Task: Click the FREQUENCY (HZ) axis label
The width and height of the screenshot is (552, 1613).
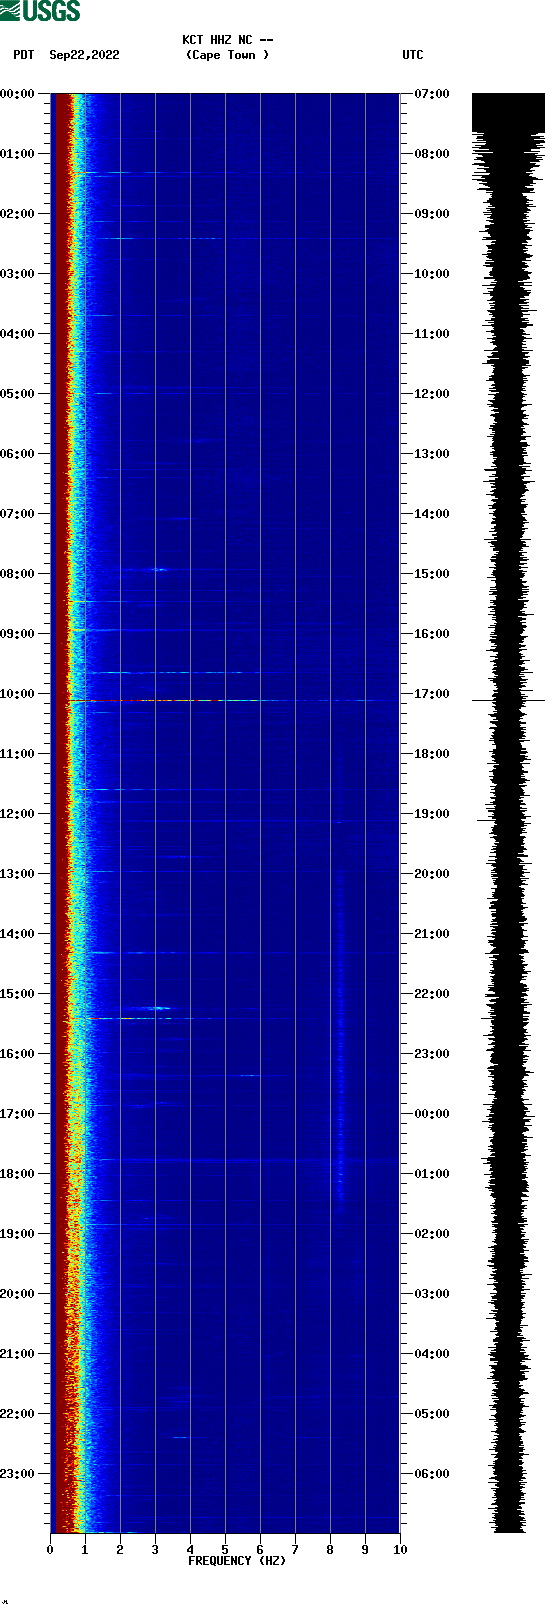Action: (237, 1561)
